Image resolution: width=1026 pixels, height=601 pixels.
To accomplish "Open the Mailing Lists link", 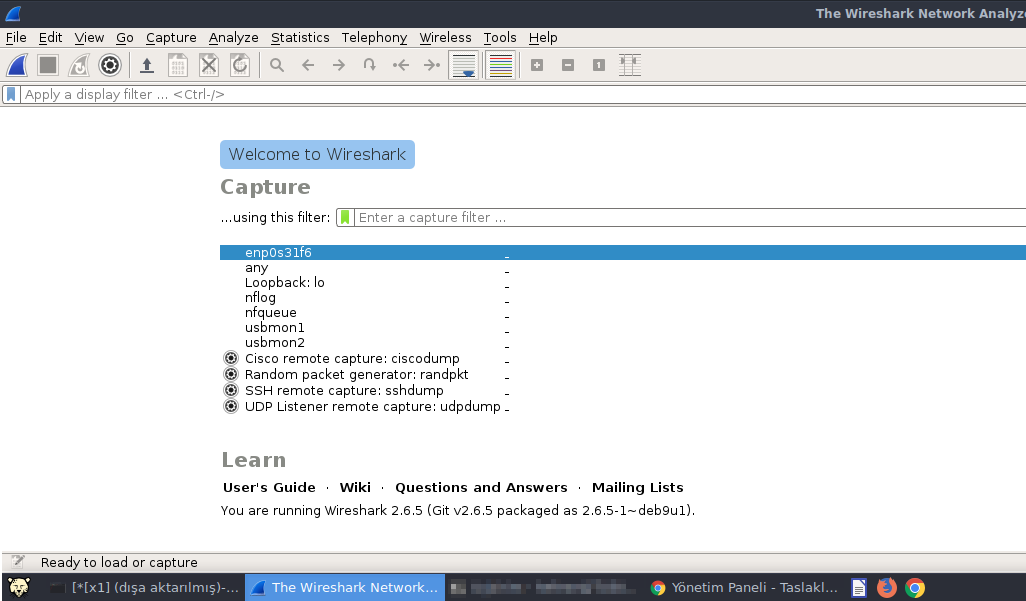I will click(x=637, y=488).
